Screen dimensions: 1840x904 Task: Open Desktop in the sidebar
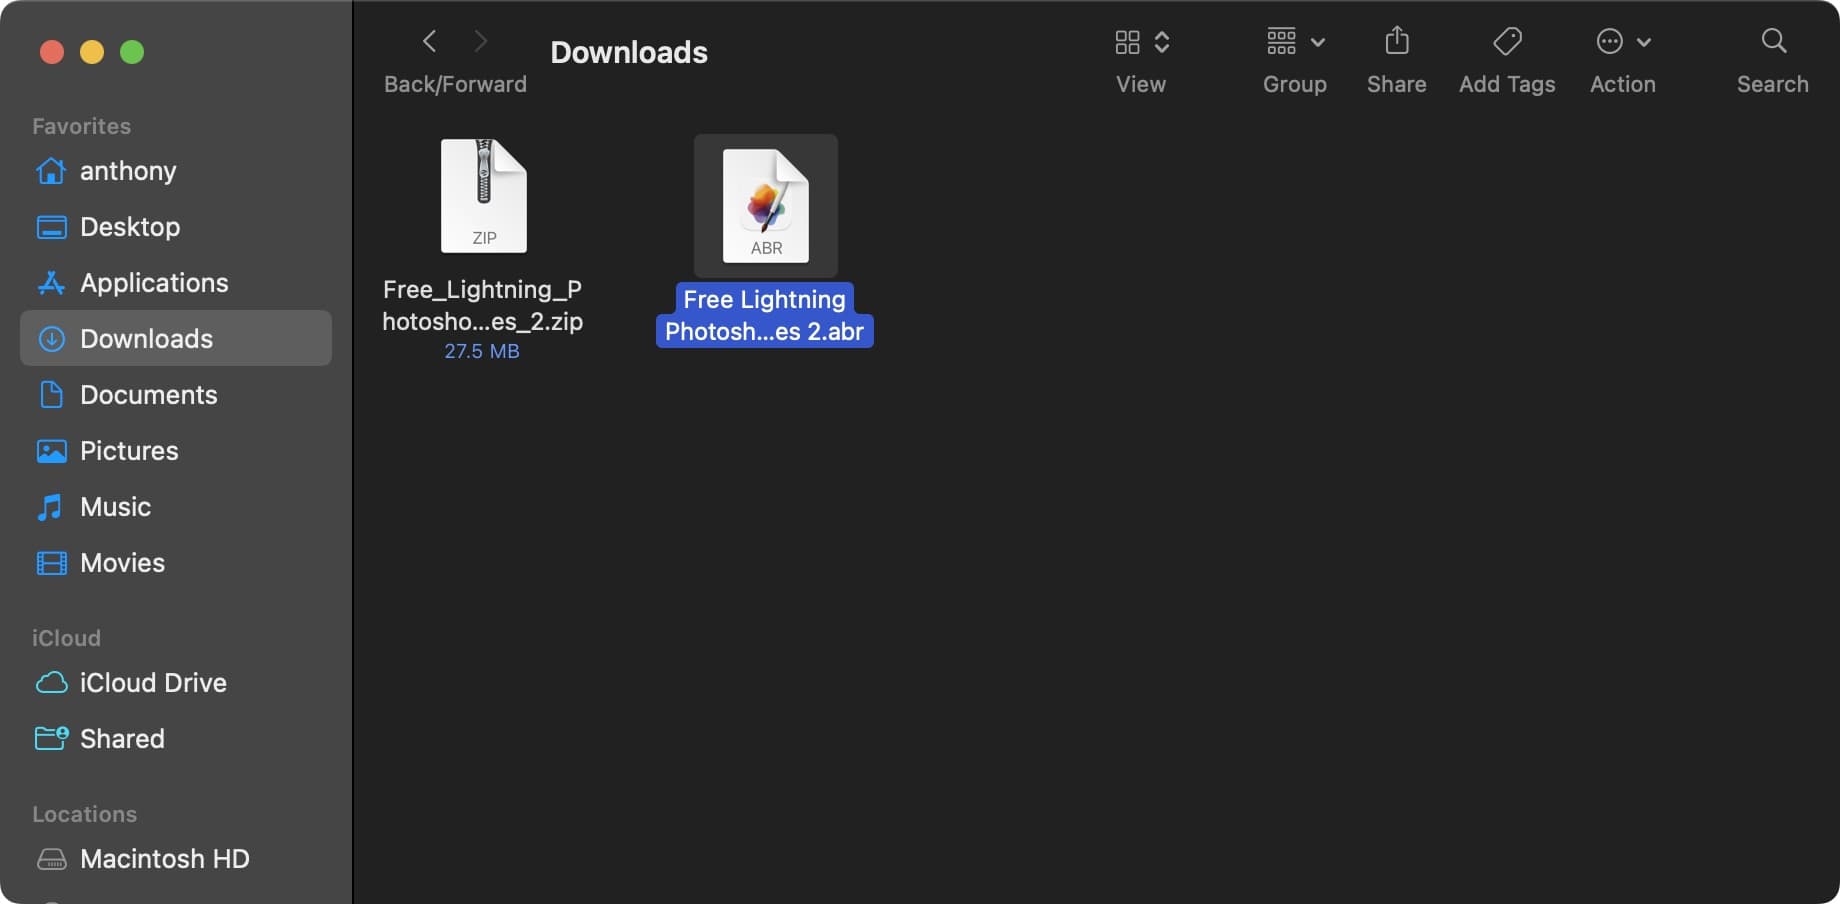pyautogui.click(x=130, y=227)
